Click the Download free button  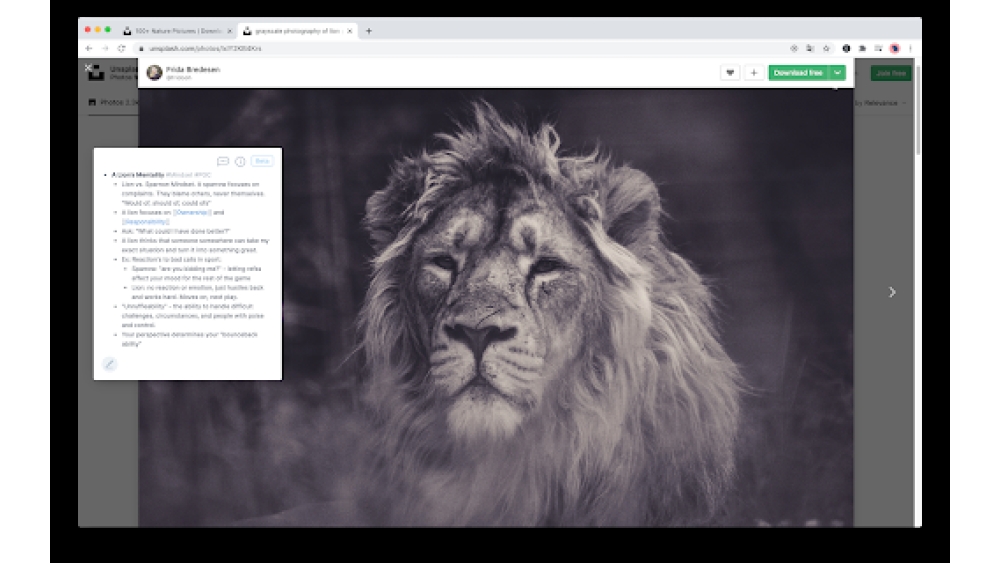tap(798, 73)
